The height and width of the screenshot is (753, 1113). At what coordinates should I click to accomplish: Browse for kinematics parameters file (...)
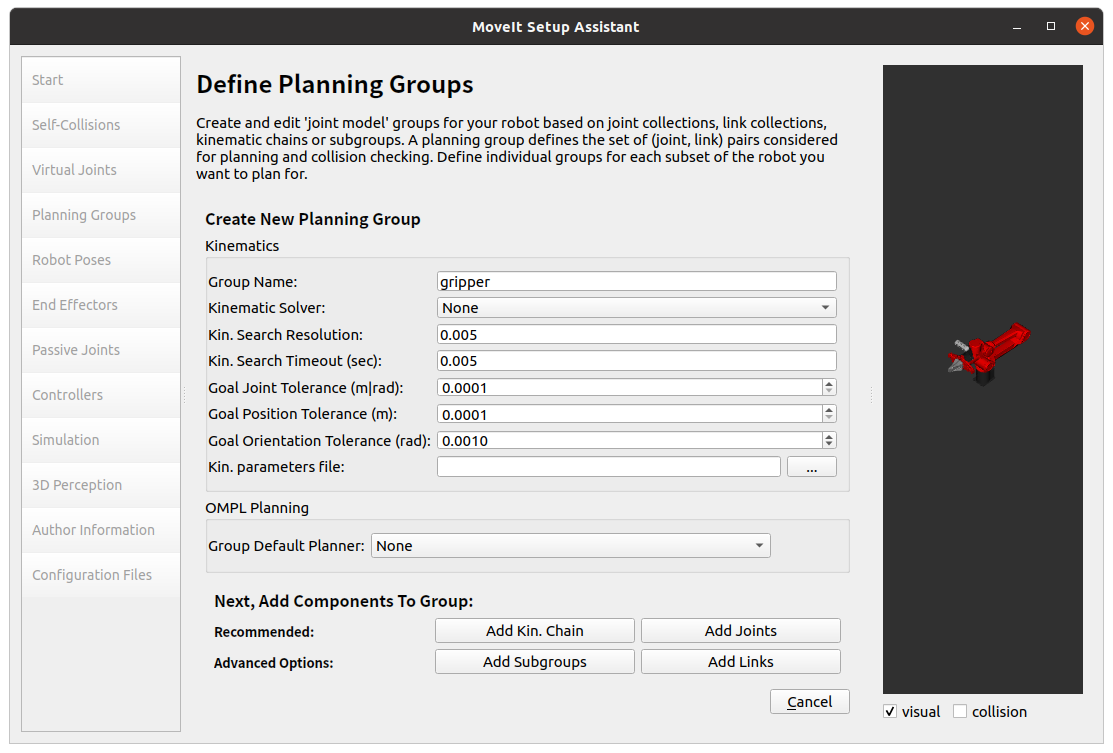coord(811,467)
